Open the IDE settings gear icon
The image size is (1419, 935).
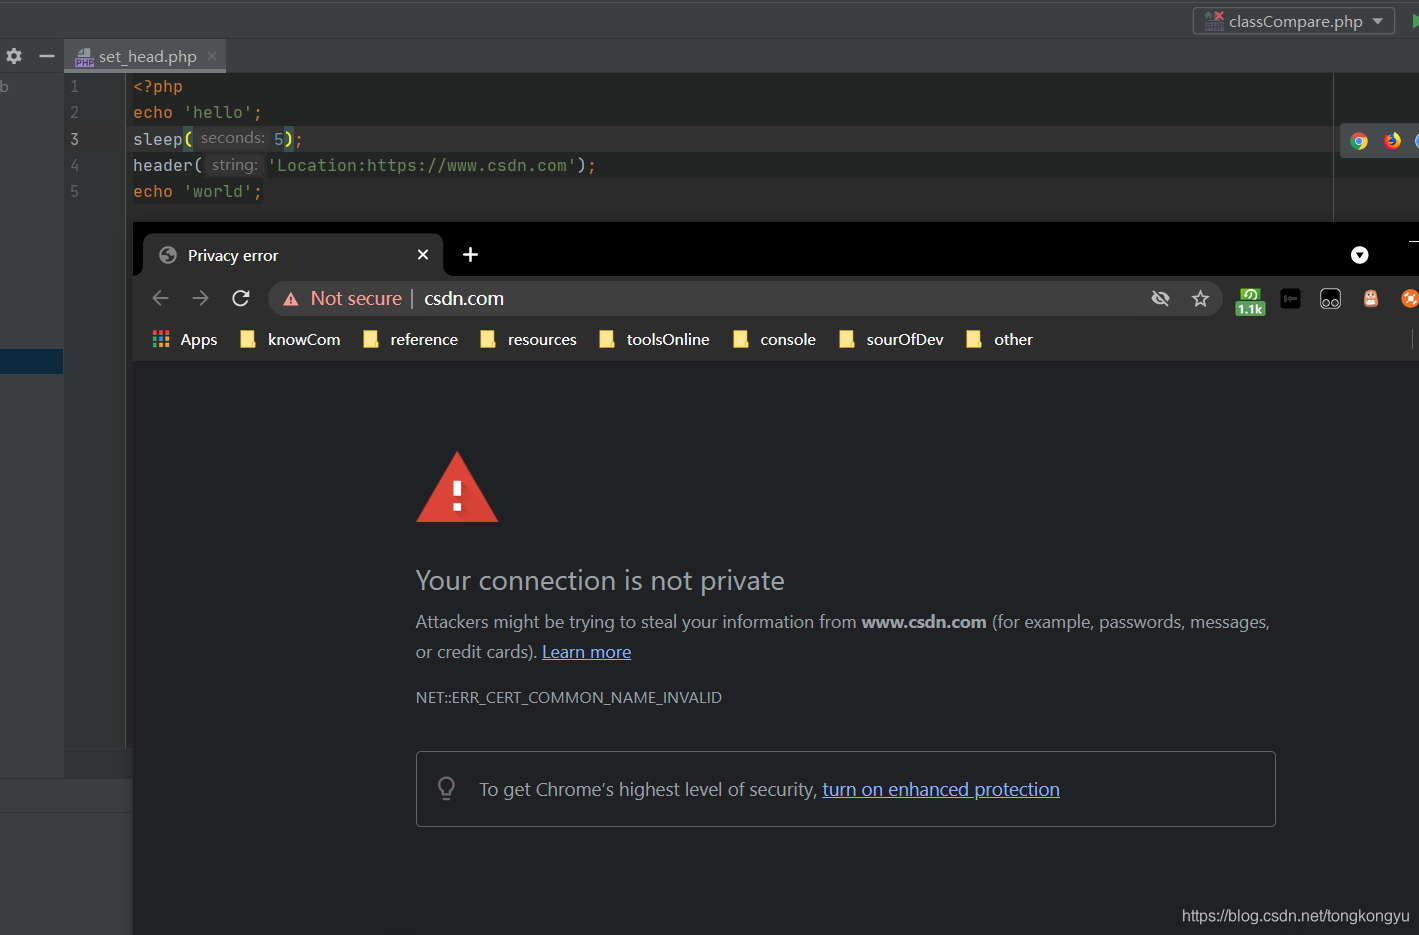(x=14, y=56)
